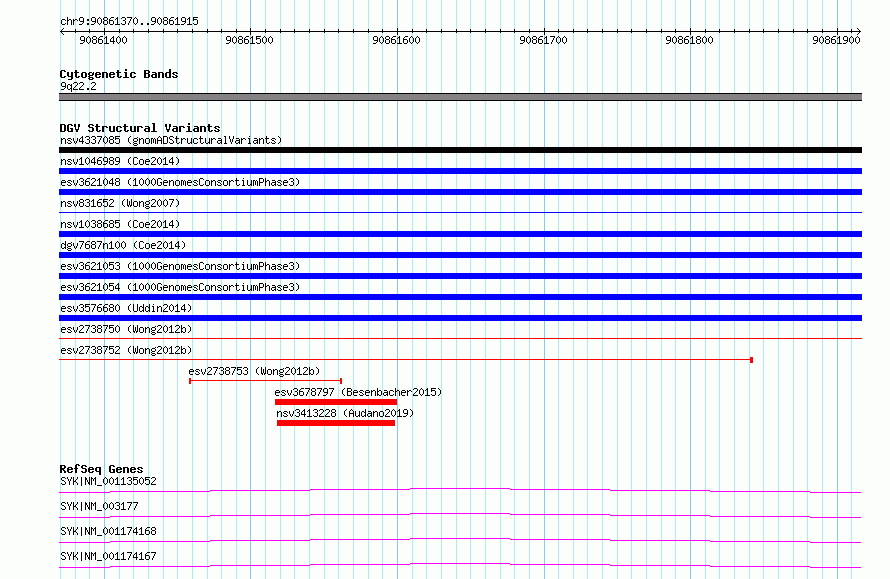Click ruler position 90861800
This screenshot has width=890, height=579.
(x=689, y=40)
